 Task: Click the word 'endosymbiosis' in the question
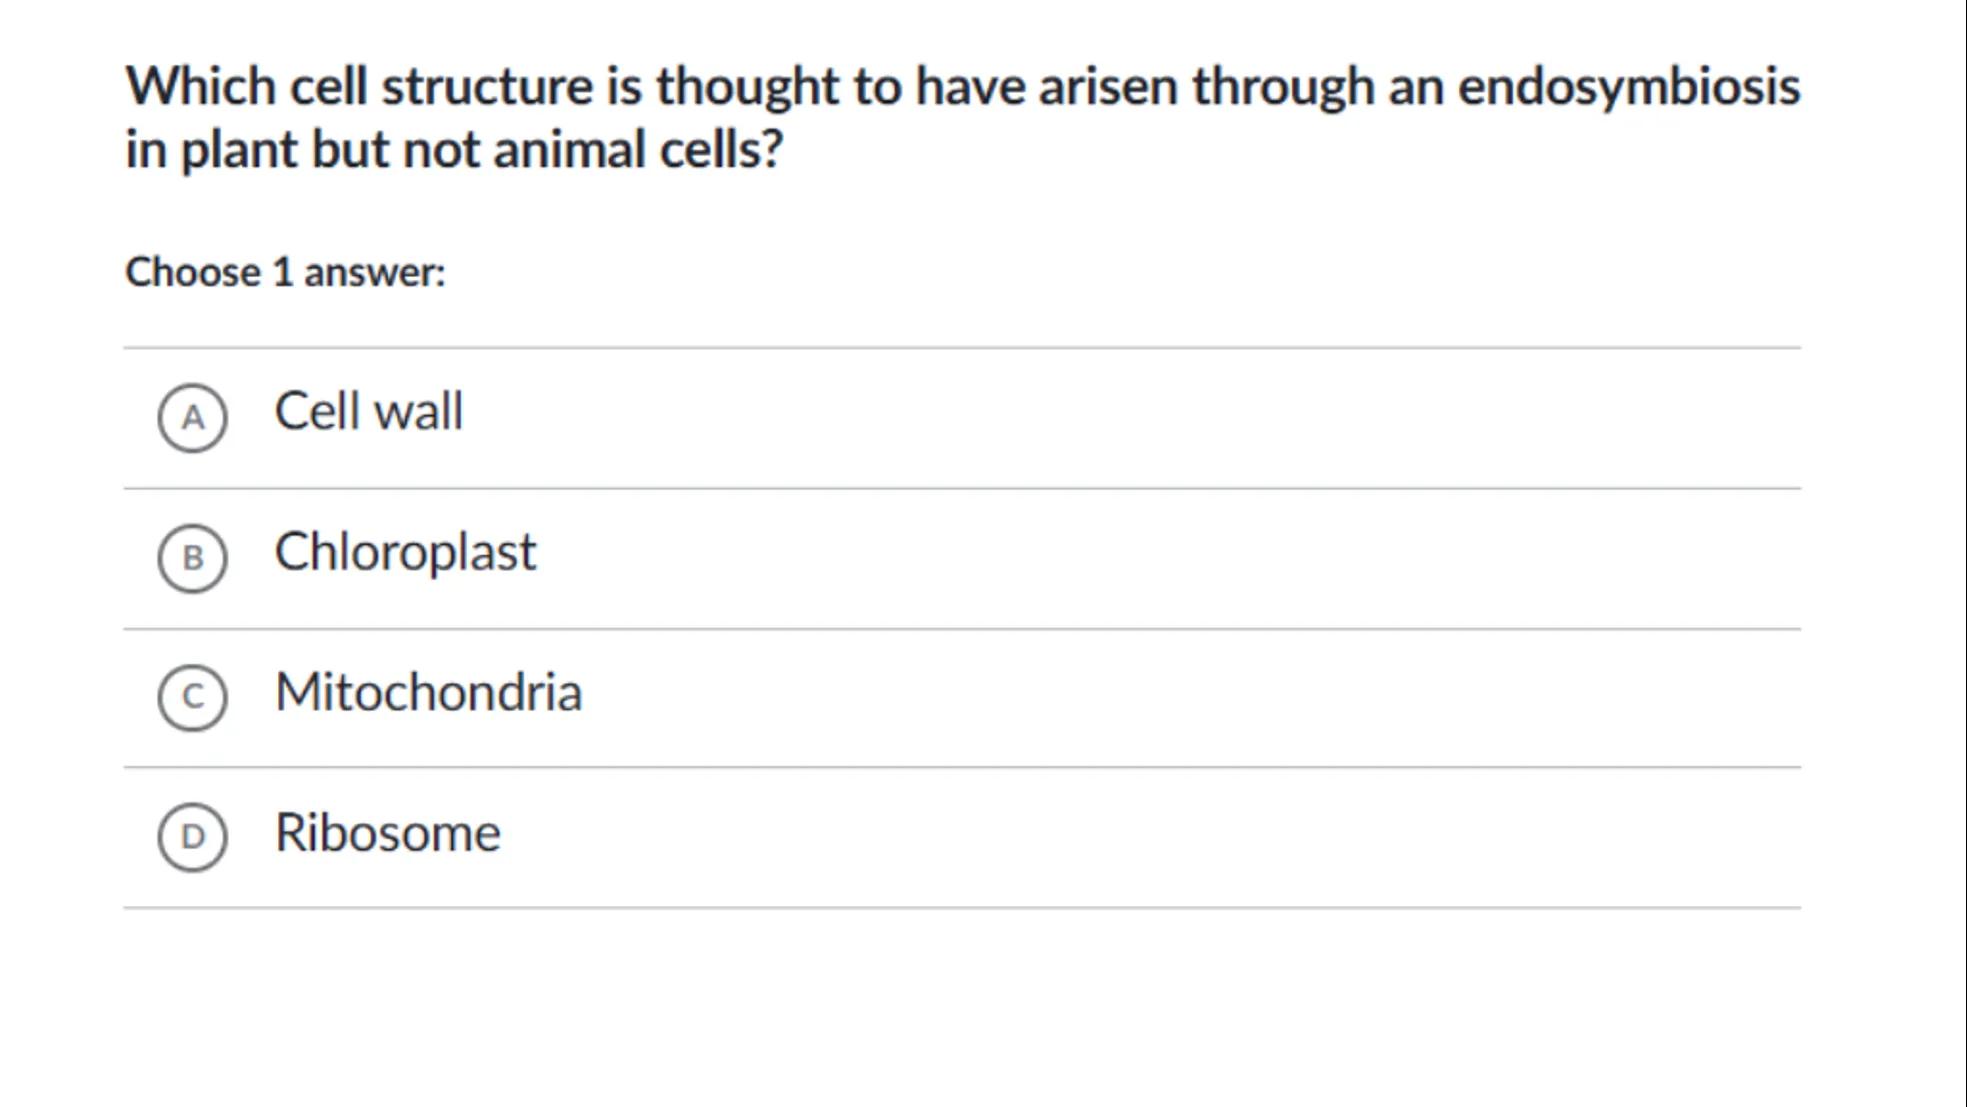pyautogui.click(x=1628, y=87)
